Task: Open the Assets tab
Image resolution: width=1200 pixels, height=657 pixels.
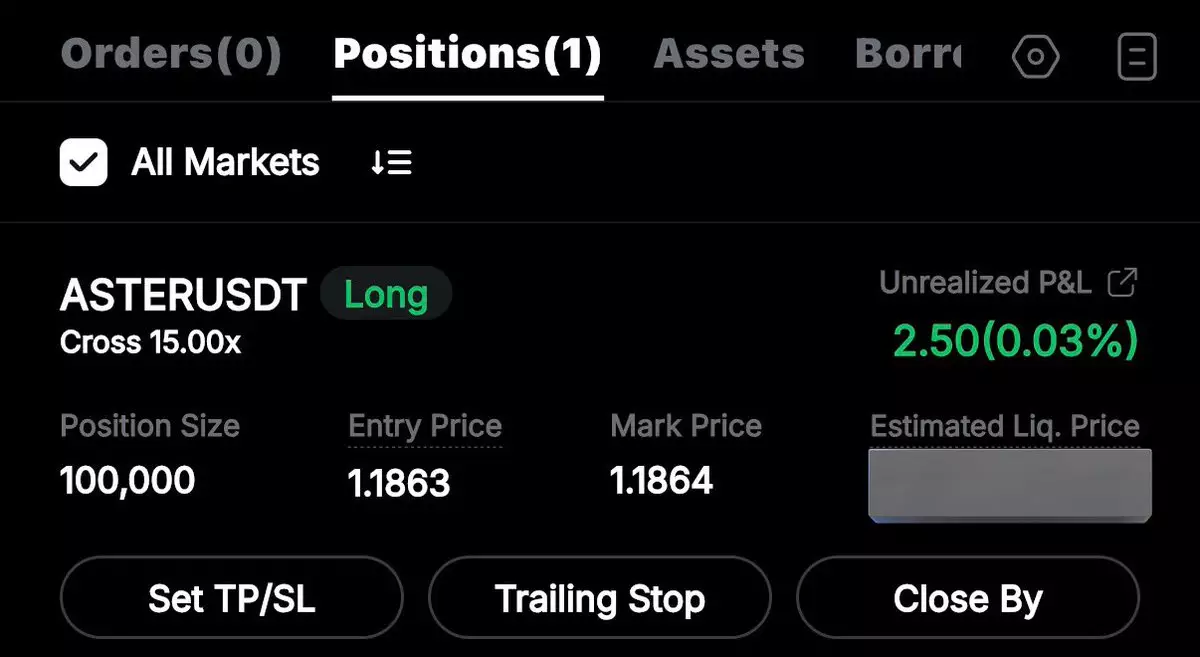Action: pos(729,54)
